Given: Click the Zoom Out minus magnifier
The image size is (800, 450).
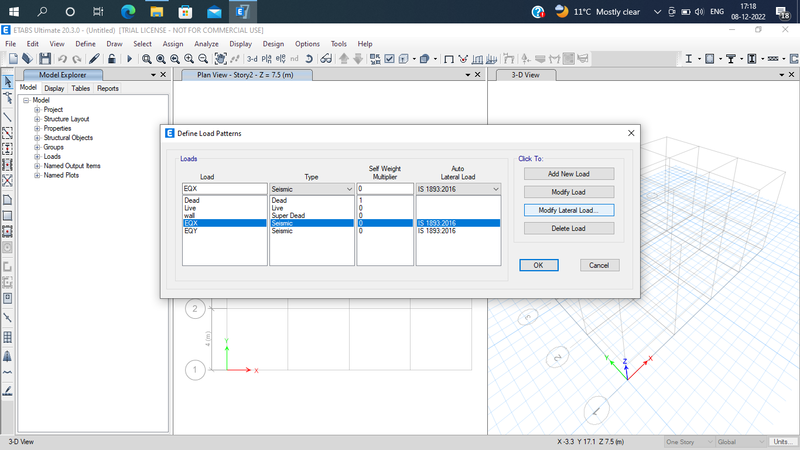Looking at the screenshot, I should click(203, 59).
